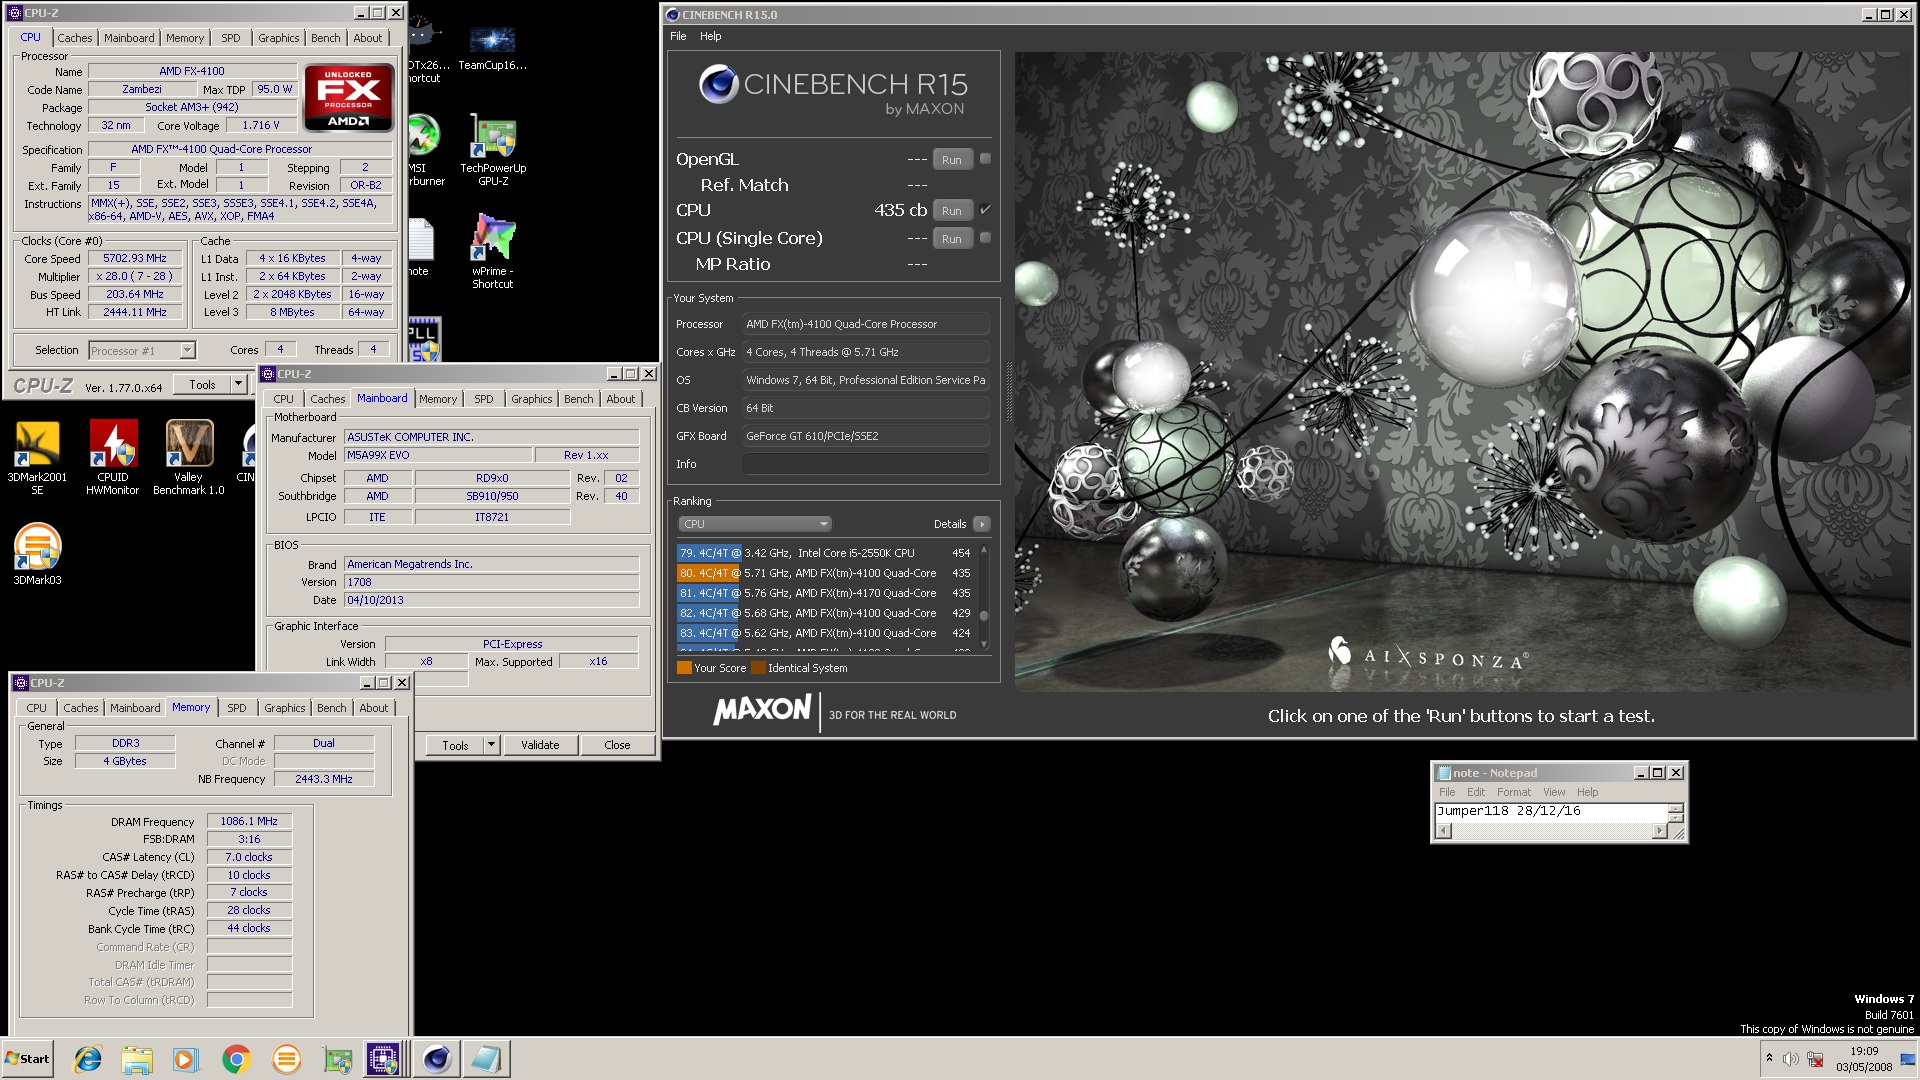Click the Close button in CPU-Z Mainboard window
The image size is (1920, 1080).
coord(617,745)
